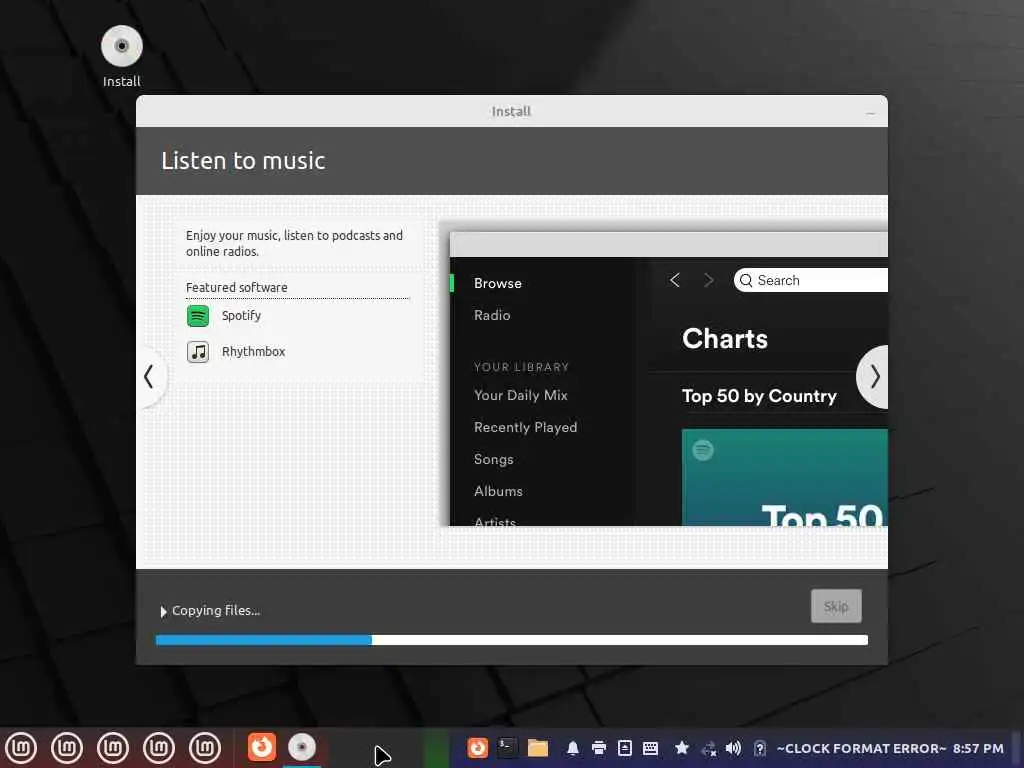Click the Featured software heading

[236, 287]
